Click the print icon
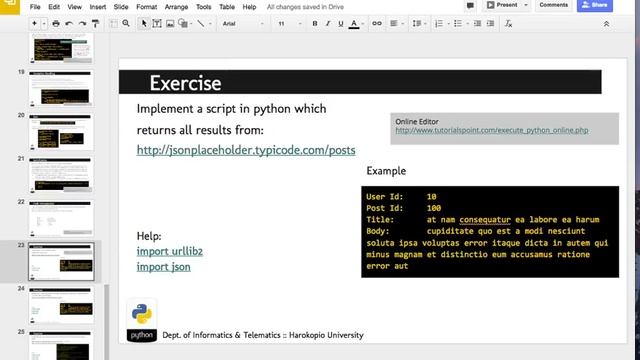This screenshot has width=640, height=360. [x=56, y=24]
